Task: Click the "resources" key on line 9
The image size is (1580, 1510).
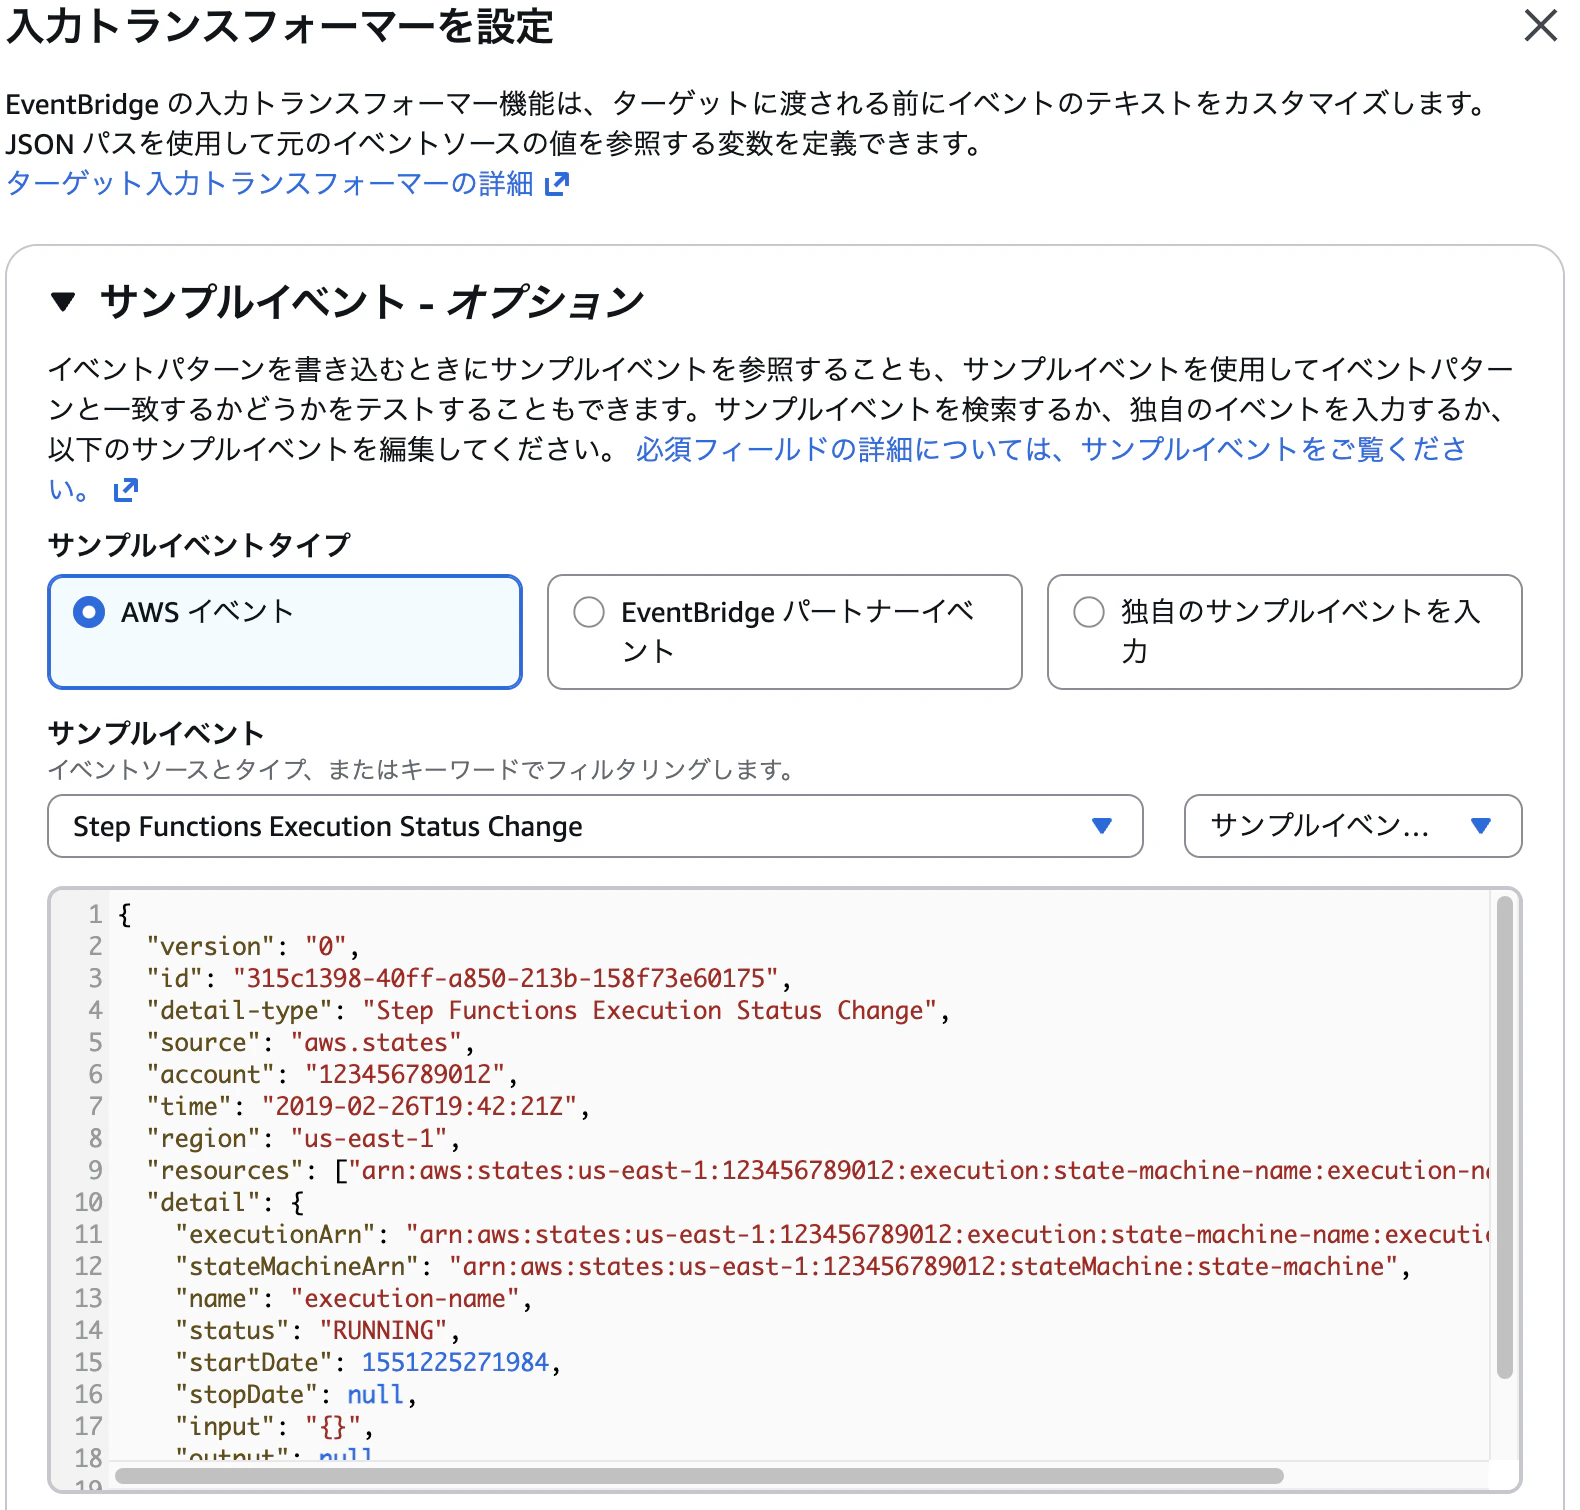Action: [x=225, y=1170]
